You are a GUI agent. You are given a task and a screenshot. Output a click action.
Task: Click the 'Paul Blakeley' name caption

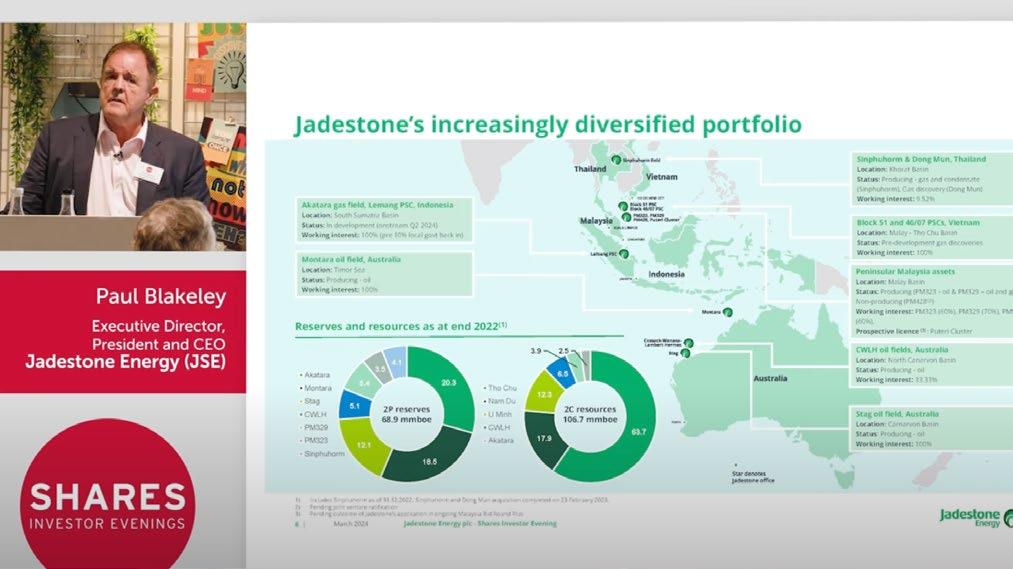pyautogui.click(x=161, y=296)
